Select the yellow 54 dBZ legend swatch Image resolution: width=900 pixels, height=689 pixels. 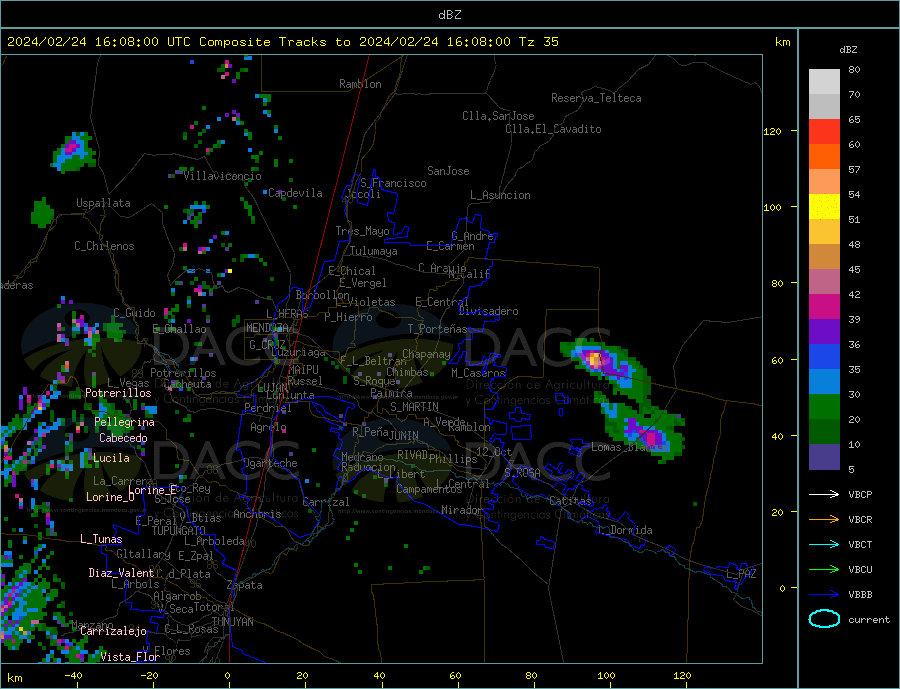coord(824,207)
